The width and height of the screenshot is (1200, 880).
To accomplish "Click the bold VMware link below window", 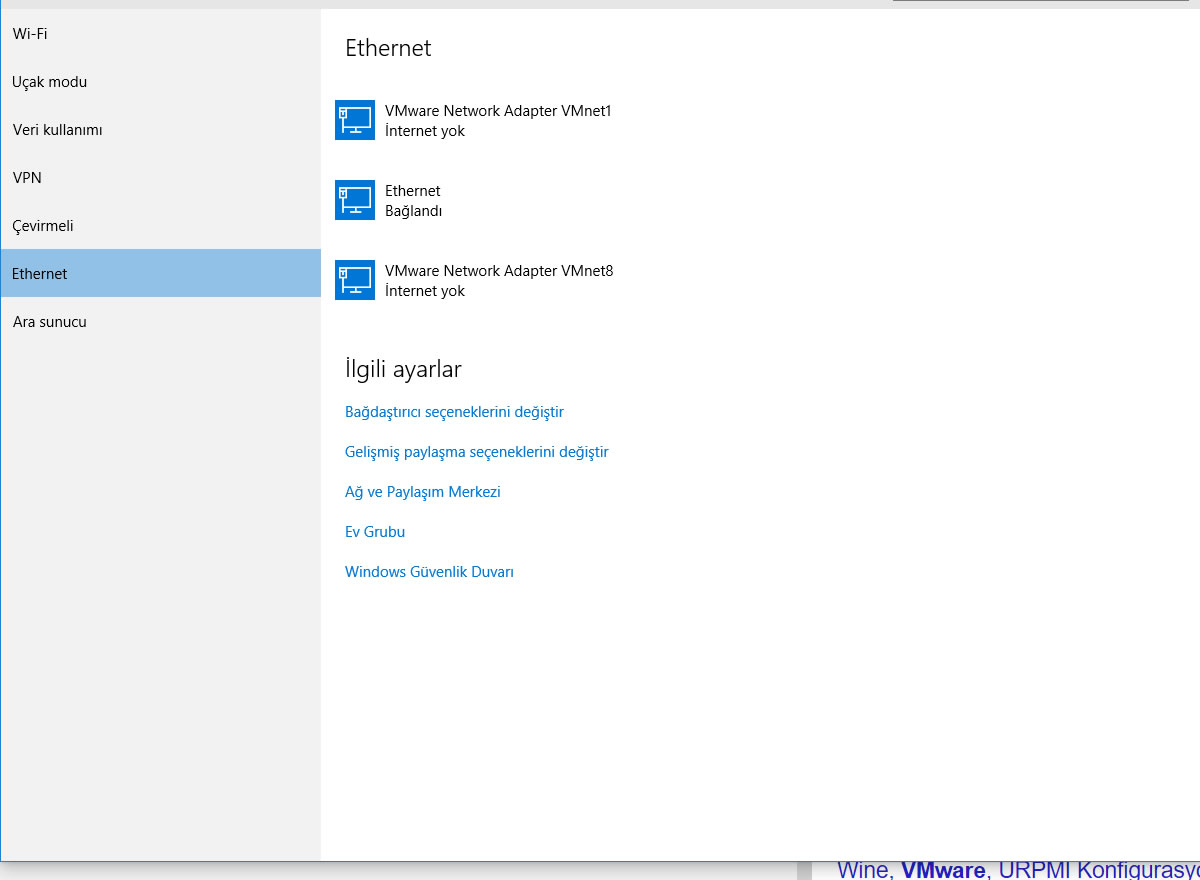I will coord(942,870).
